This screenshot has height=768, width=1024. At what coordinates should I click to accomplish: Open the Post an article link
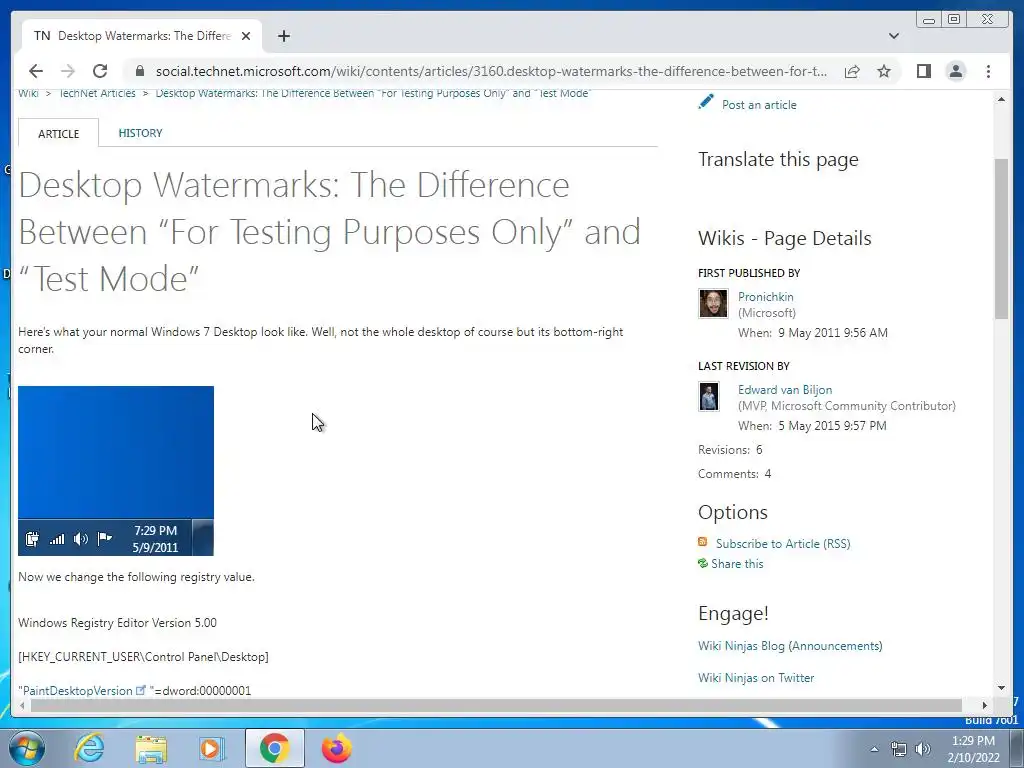pos(759,104)
